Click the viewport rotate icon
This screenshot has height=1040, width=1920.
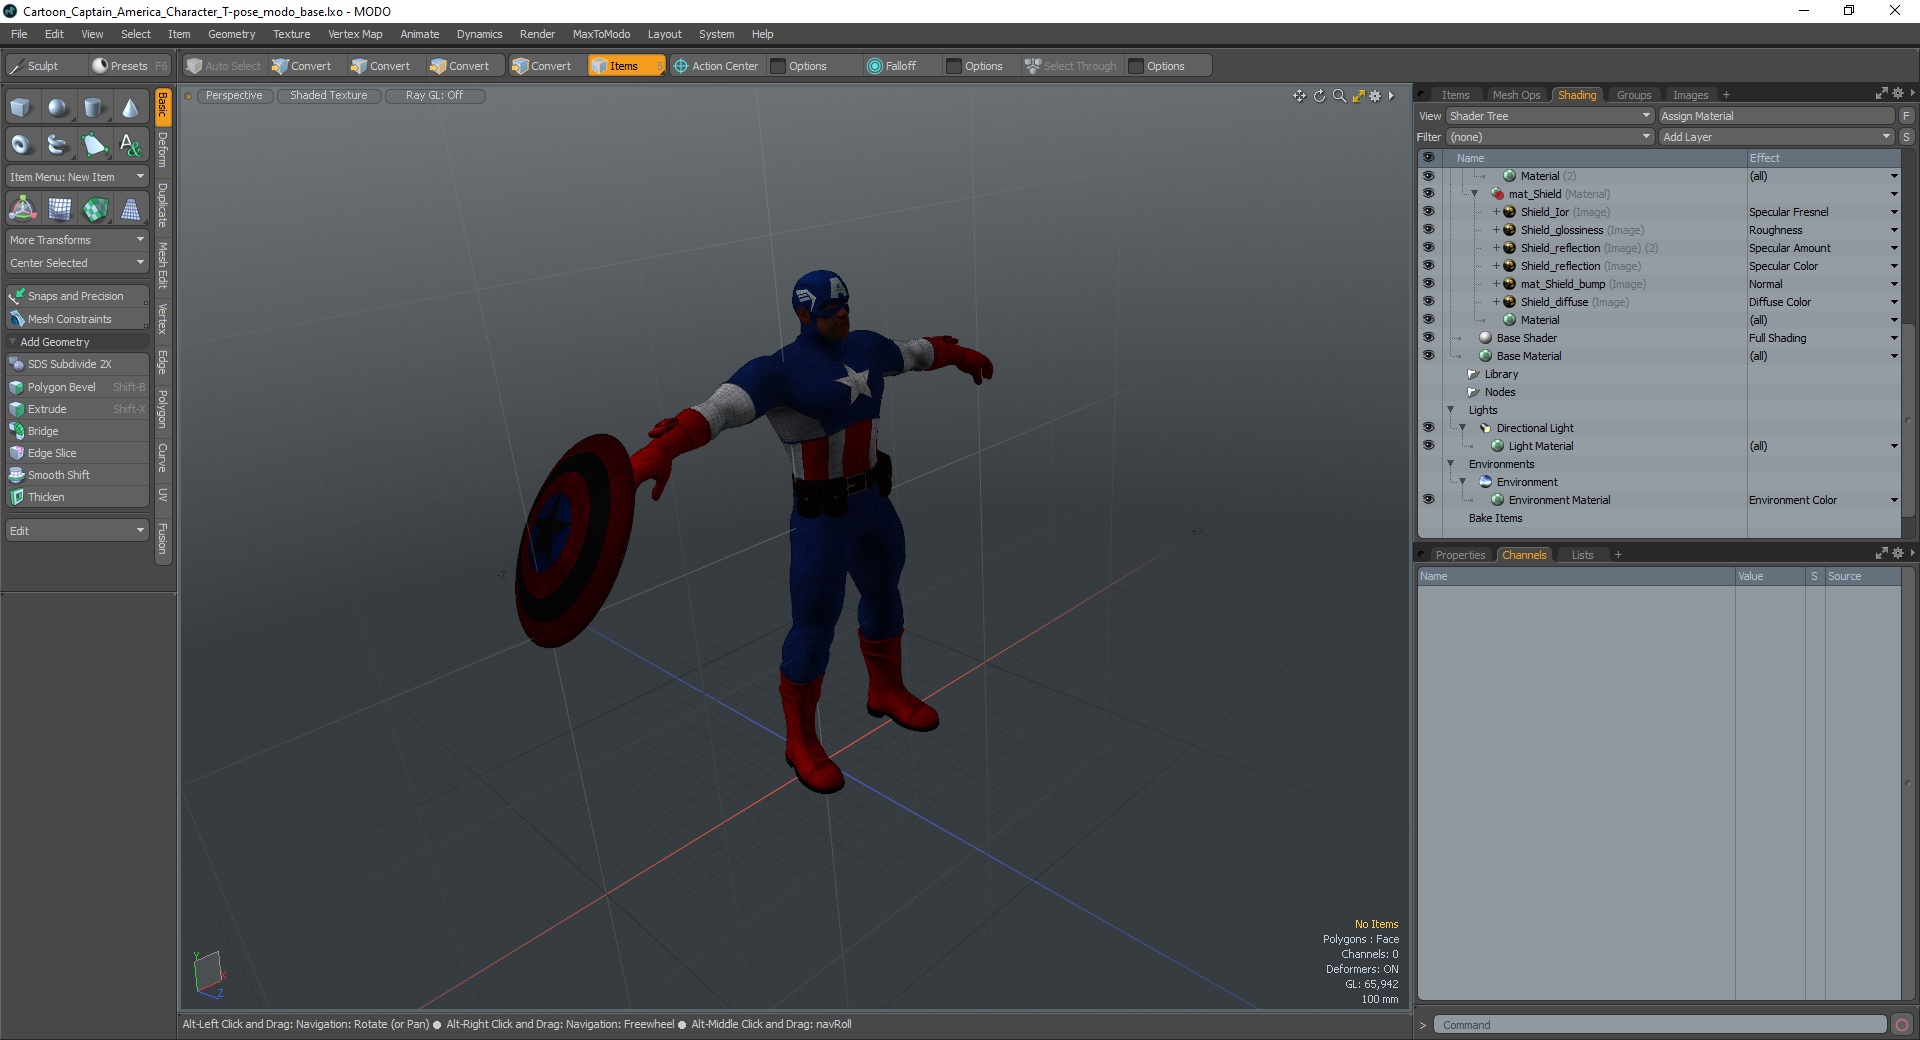(1319, 96)
